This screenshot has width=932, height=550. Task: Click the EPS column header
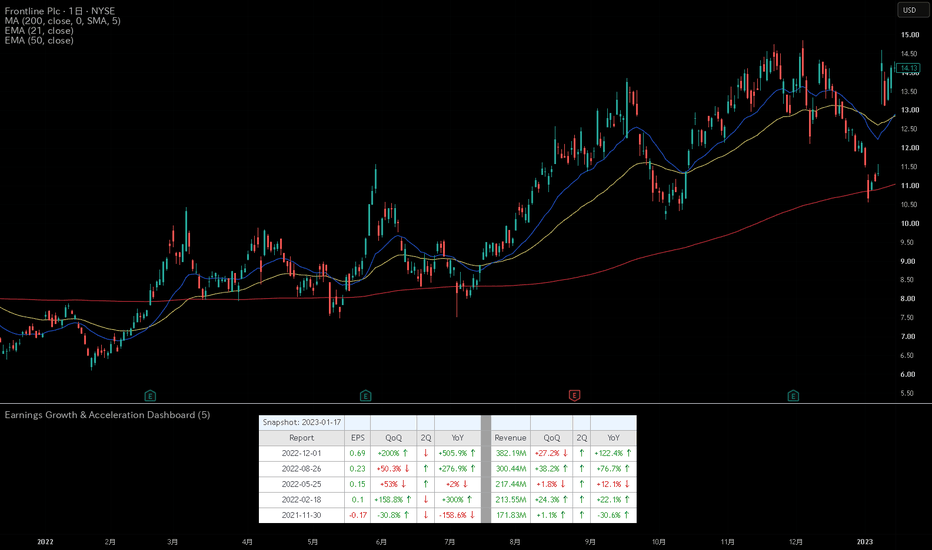[357, 438]
